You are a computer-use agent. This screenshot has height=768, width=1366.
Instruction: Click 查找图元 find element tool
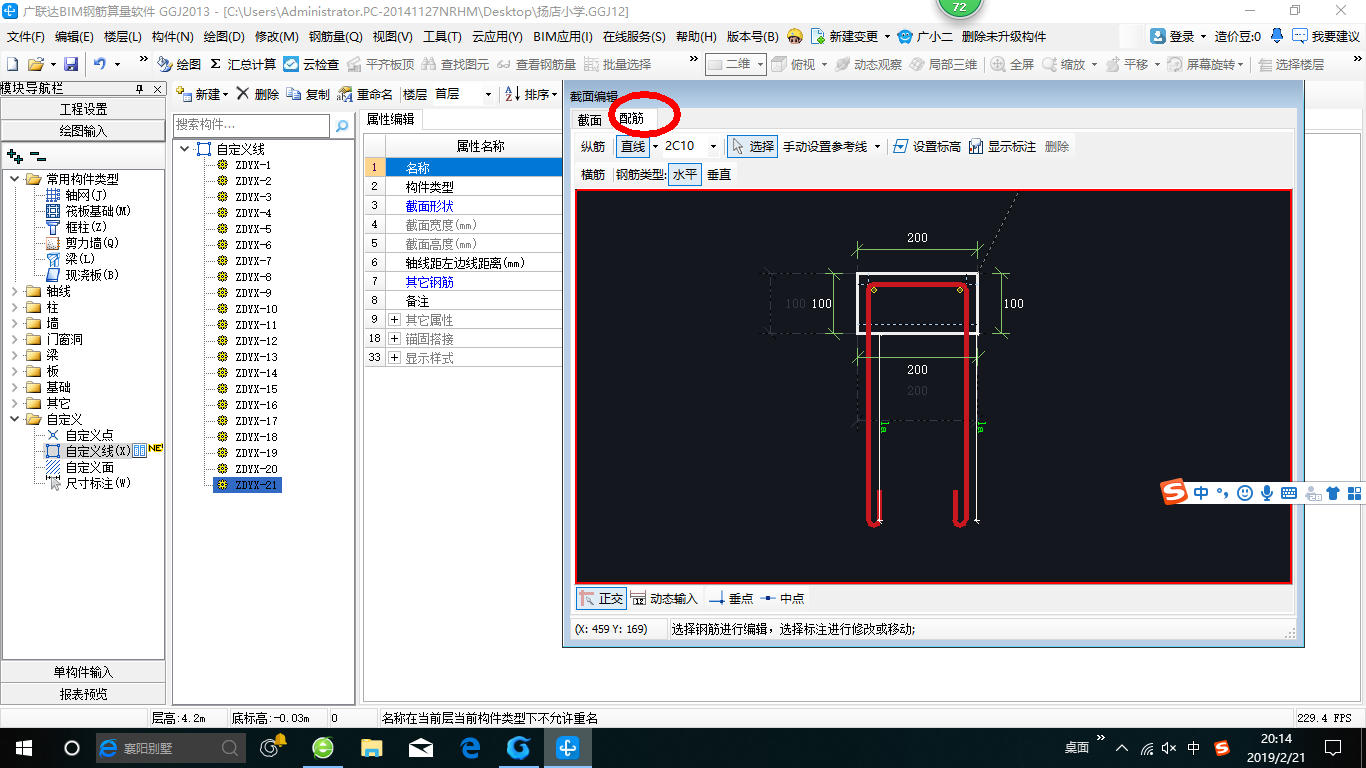tap(456, 64)
